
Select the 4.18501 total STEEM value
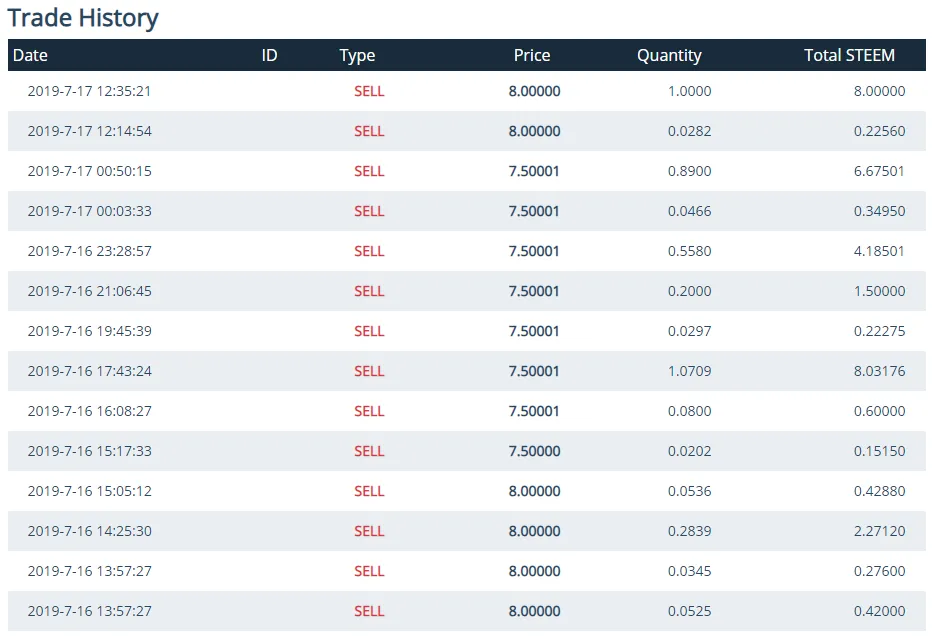coord(879,251)
